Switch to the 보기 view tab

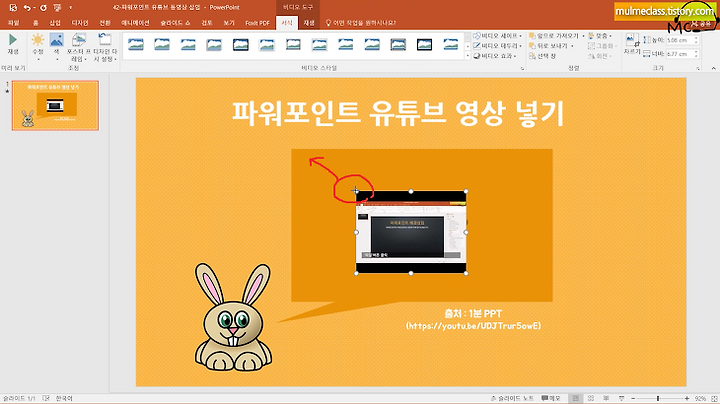[229, 23]
